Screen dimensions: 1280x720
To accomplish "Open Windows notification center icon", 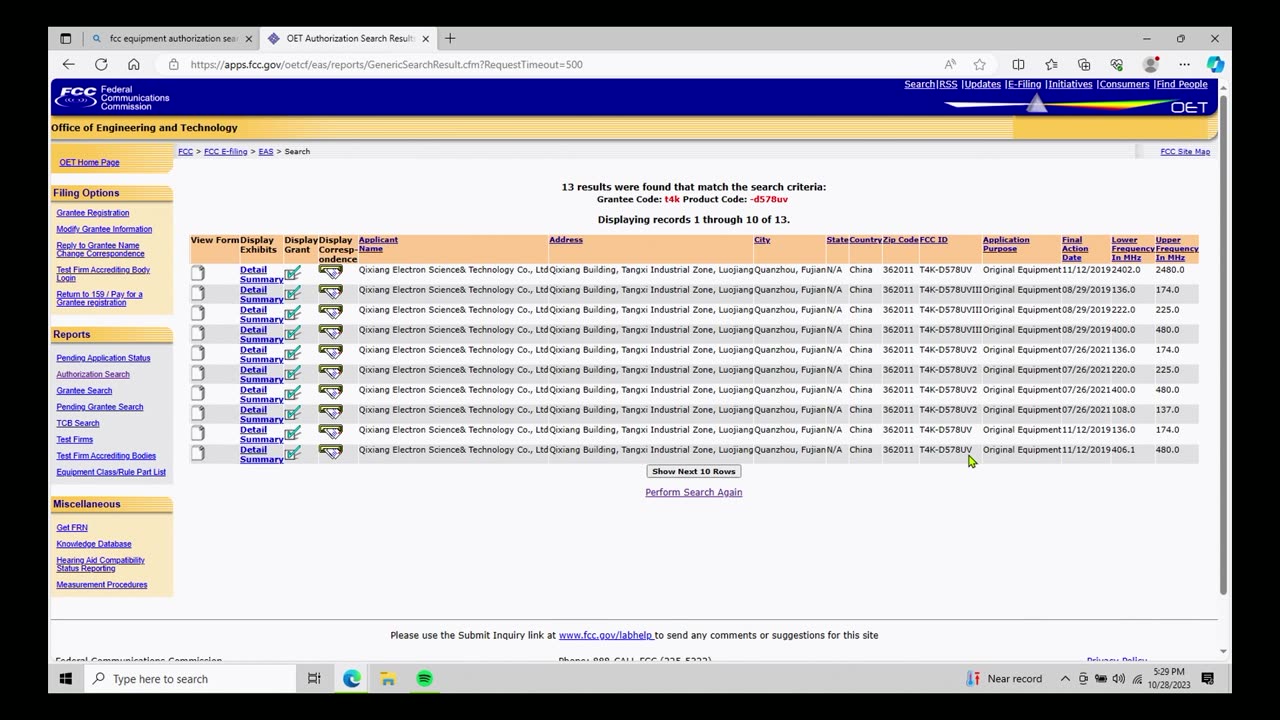I will pos(1208,678).
